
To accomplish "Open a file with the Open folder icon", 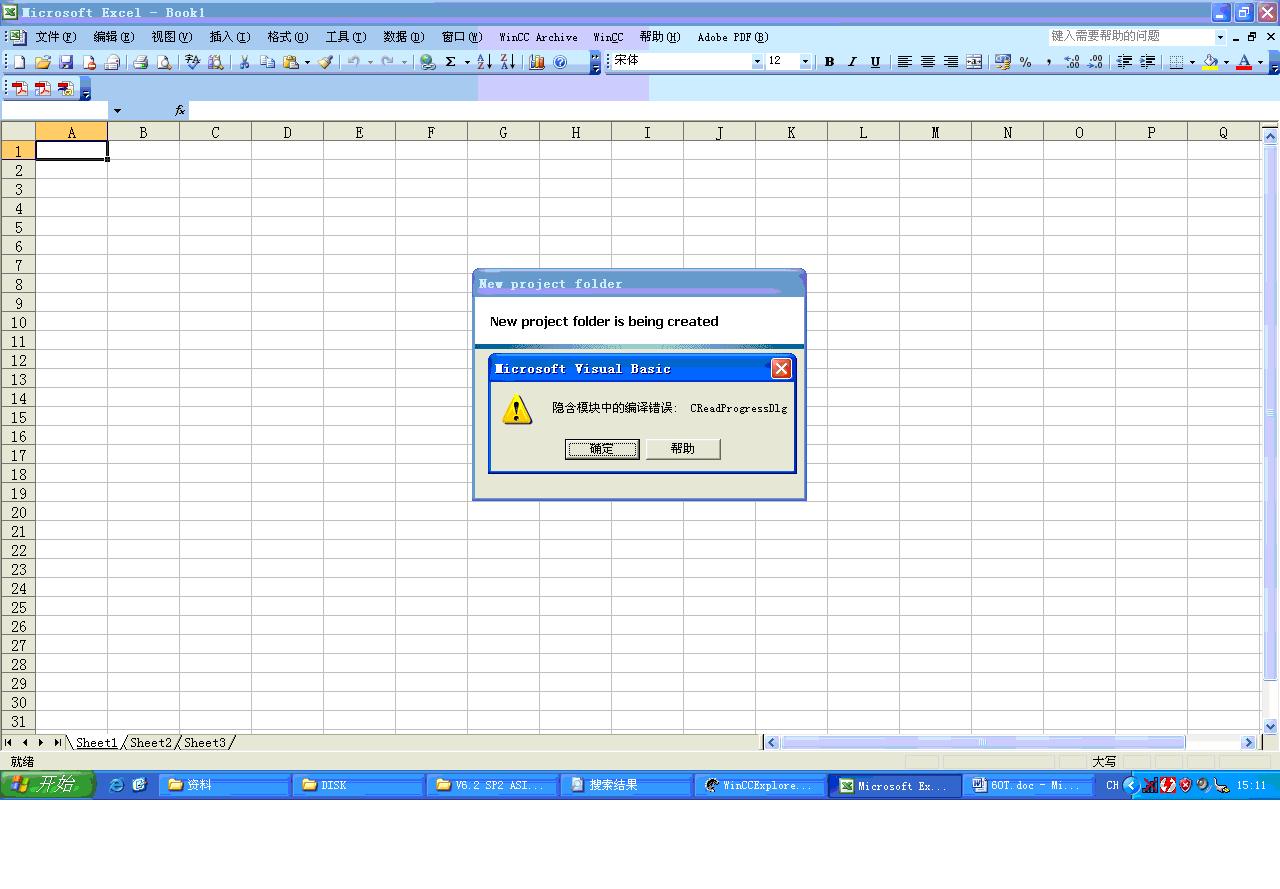I will [43, 62].
